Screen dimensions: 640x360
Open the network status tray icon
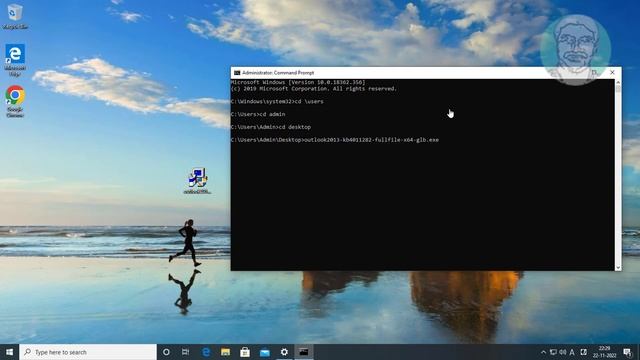553,352
